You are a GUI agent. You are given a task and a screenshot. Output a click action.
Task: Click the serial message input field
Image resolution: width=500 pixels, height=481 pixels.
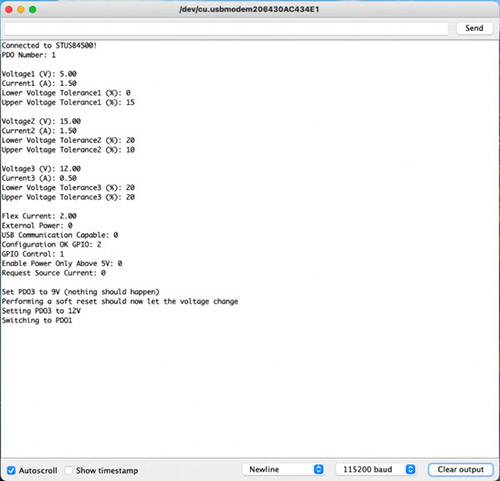click(x=227, y=29)
